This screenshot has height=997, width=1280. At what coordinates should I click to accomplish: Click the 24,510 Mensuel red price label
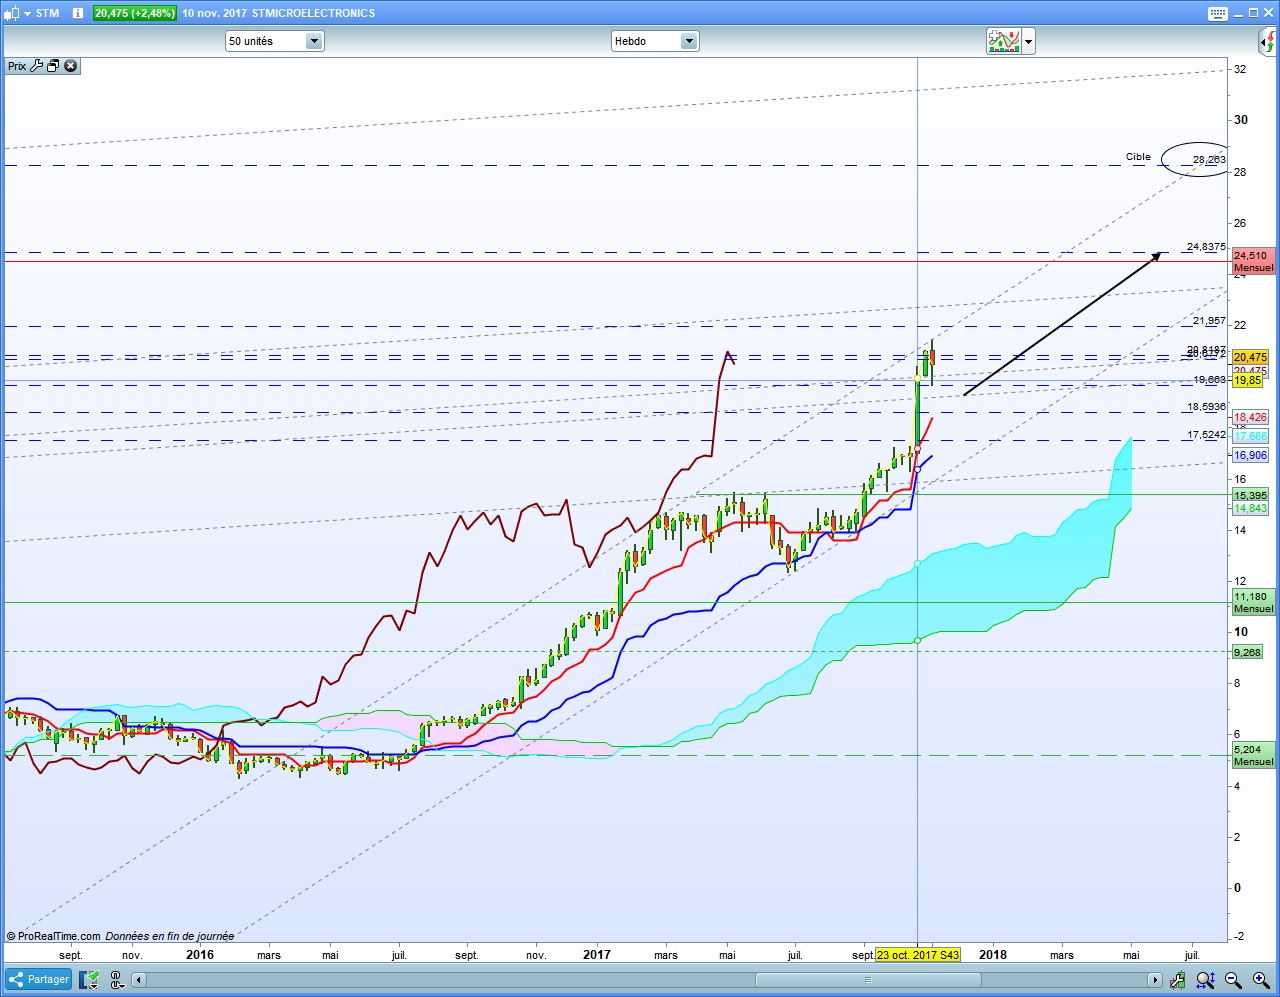point(1254,261)
